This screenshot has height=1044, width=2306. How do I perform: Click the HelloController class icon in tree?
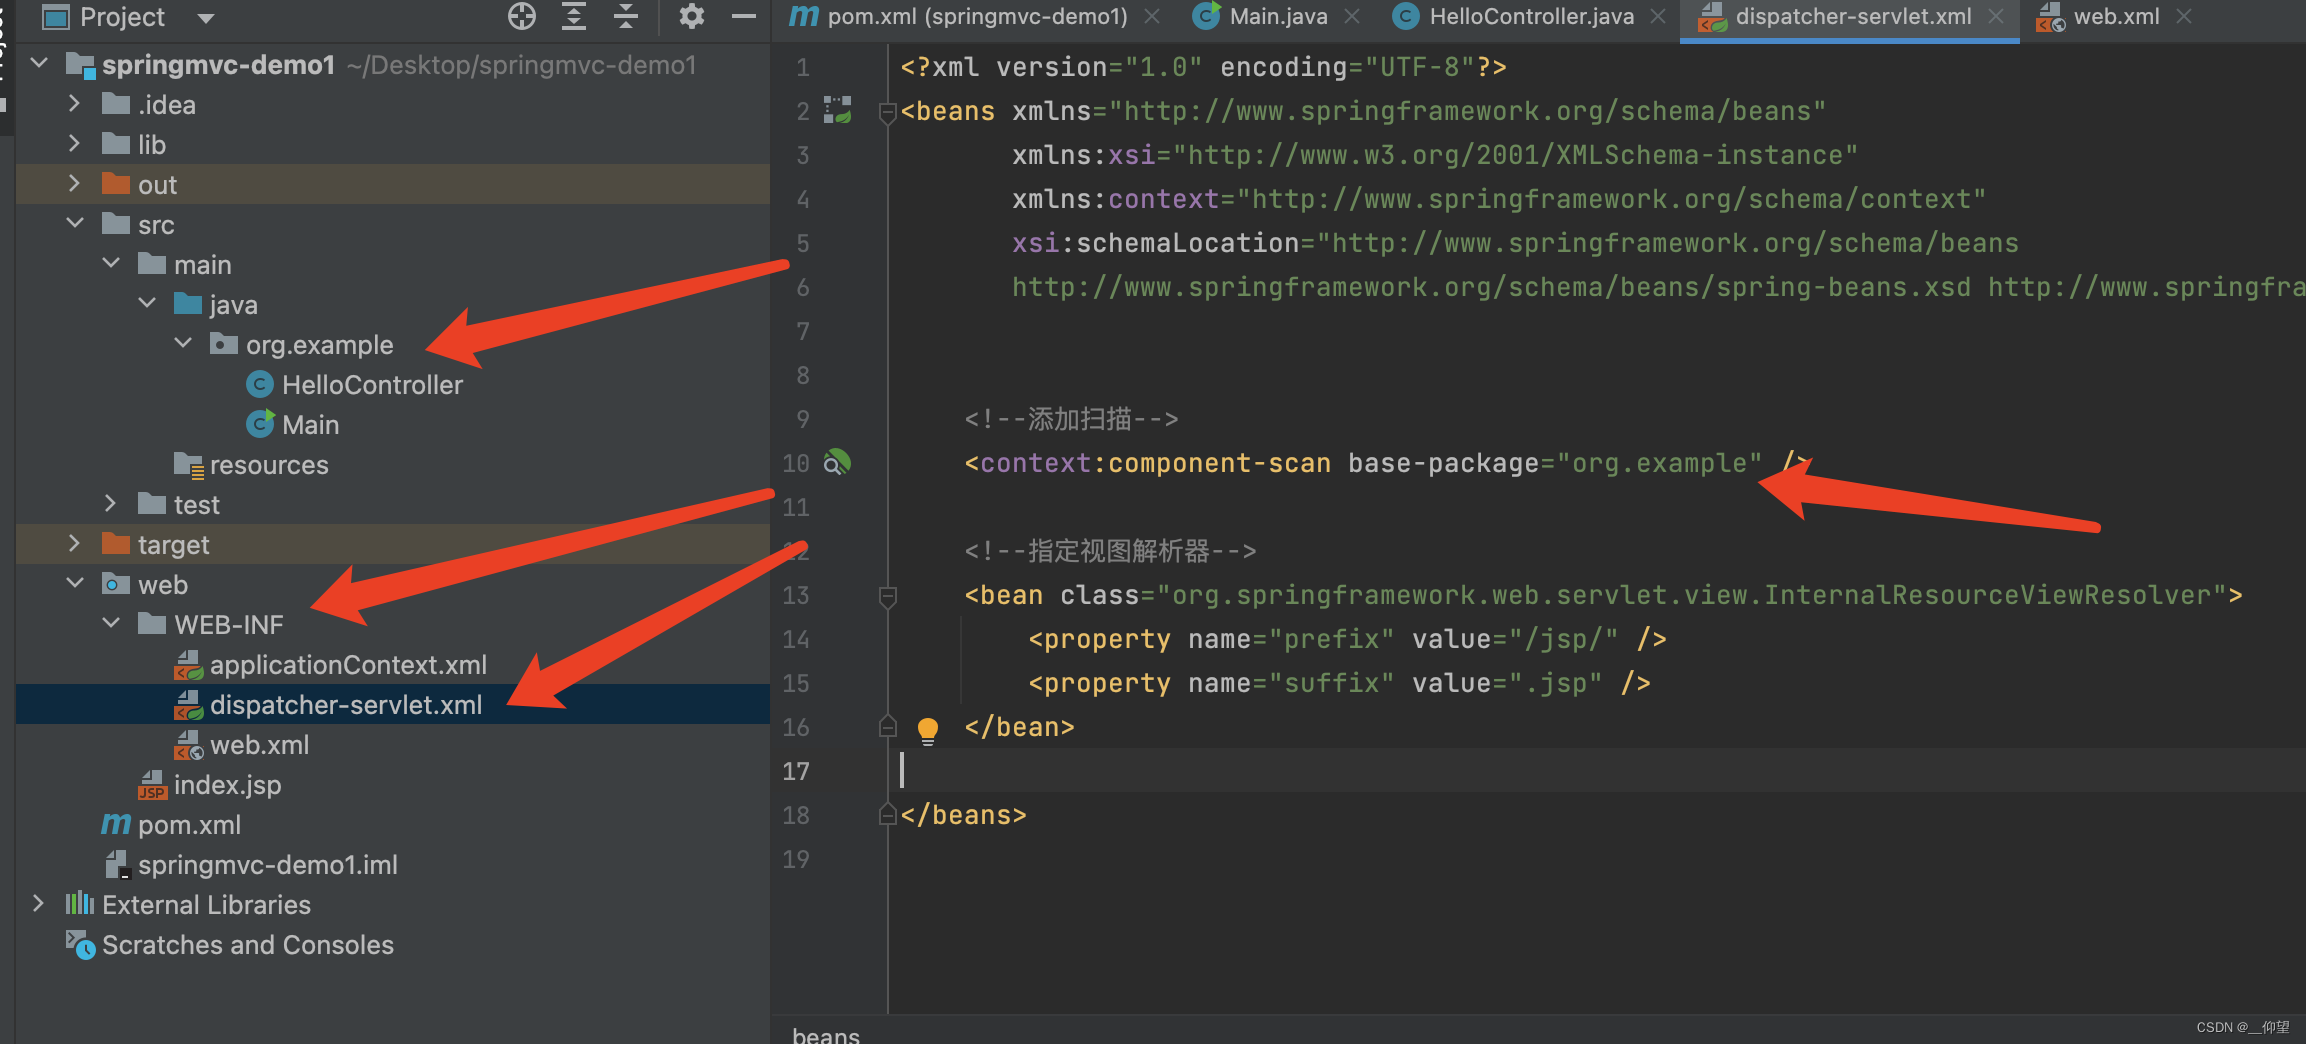tap(260, 384)
